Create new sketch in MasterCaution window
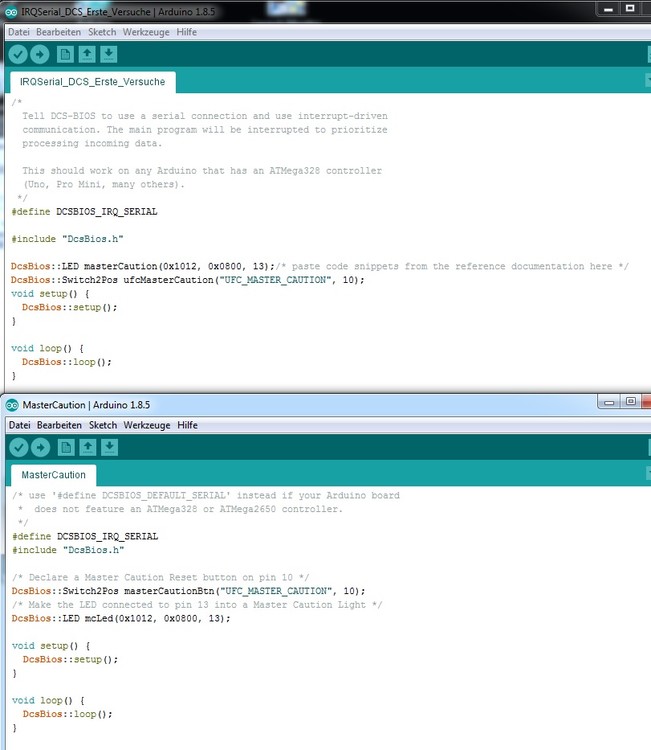This screenshot has width=651, height=750. click(66, 448)
